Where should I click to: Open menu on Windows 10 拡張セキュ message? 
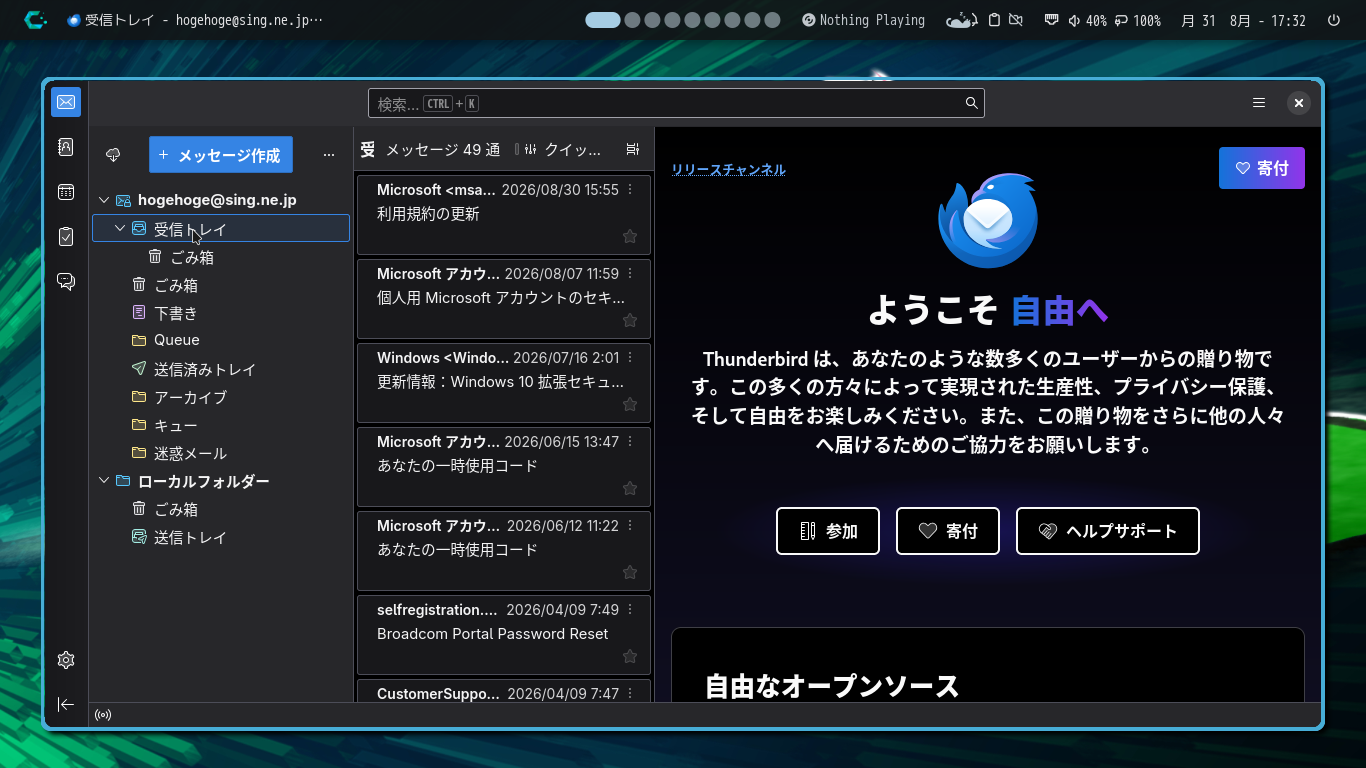[630, 357]
